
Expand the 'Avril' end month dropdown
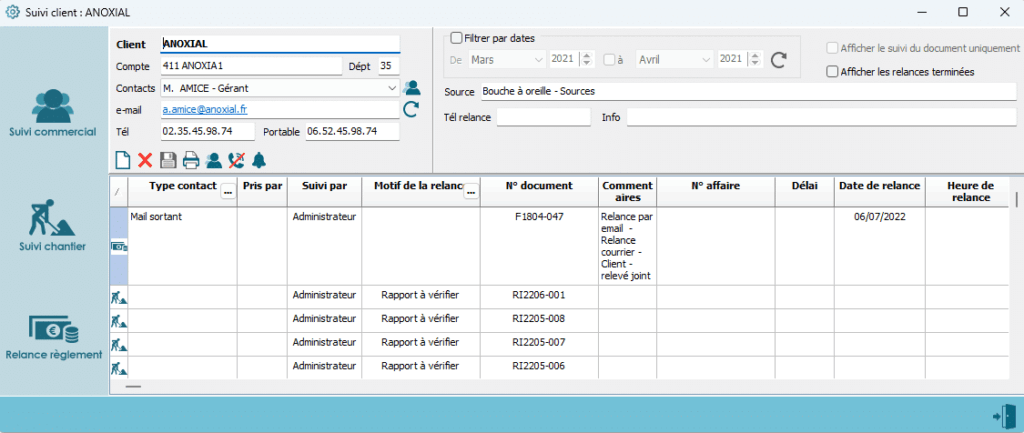click(705, 60)
